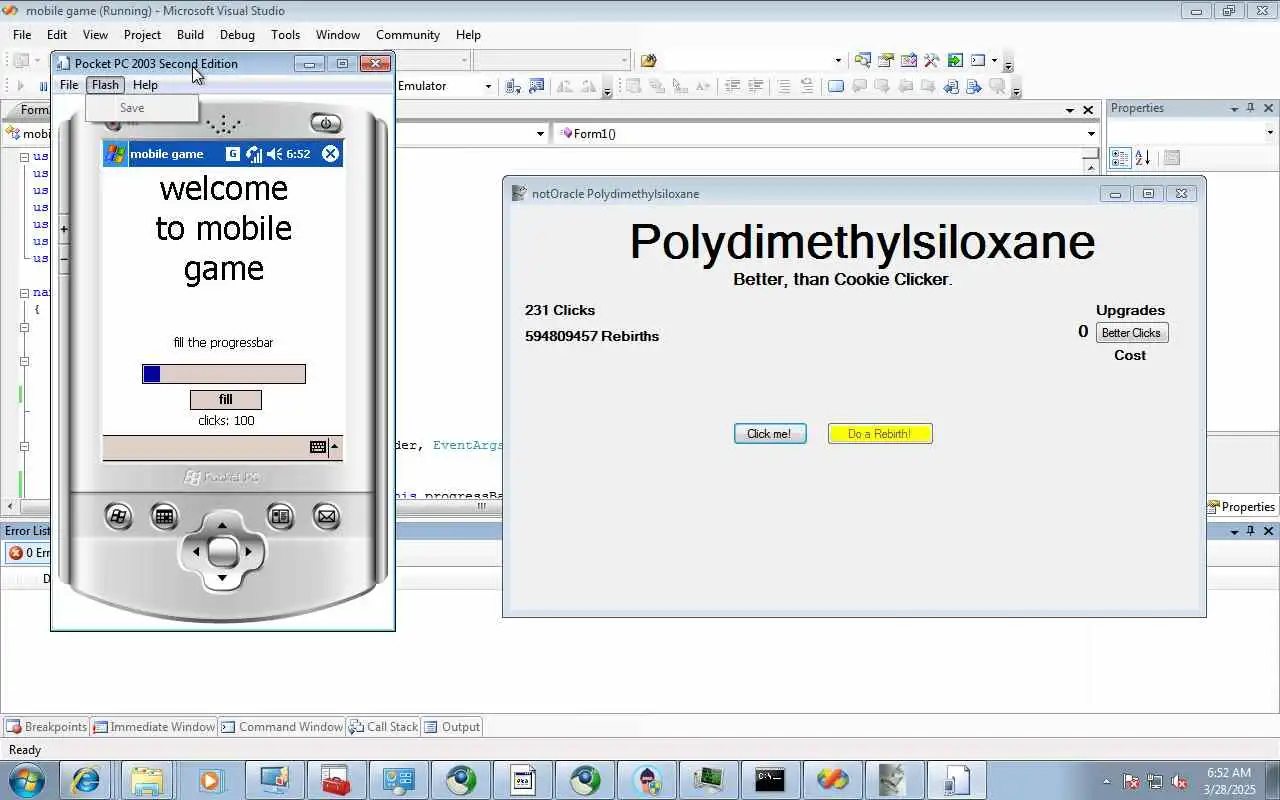This screenshot has width=1280, height=800.
Task: Show hidden system tray icons arrow
Action: [x=1106, y=781]
